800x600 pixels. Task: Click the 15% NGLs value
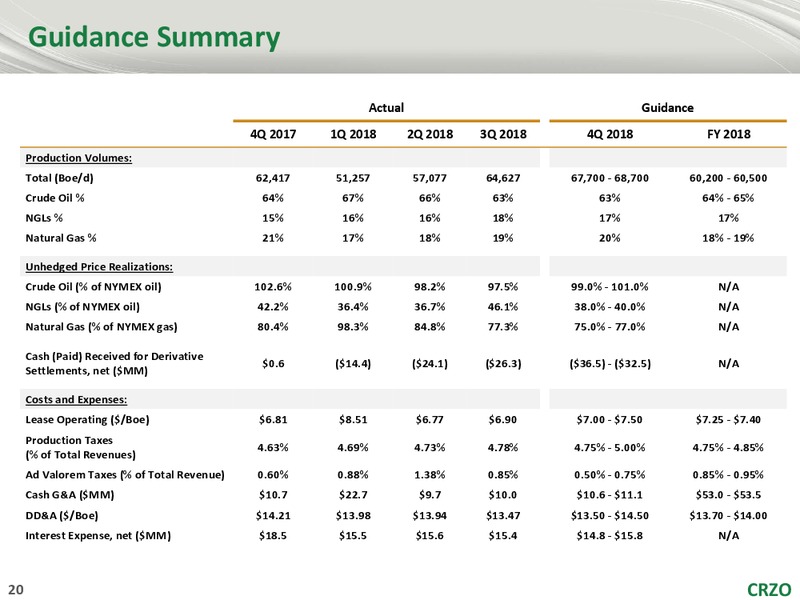tap(273, 218)
